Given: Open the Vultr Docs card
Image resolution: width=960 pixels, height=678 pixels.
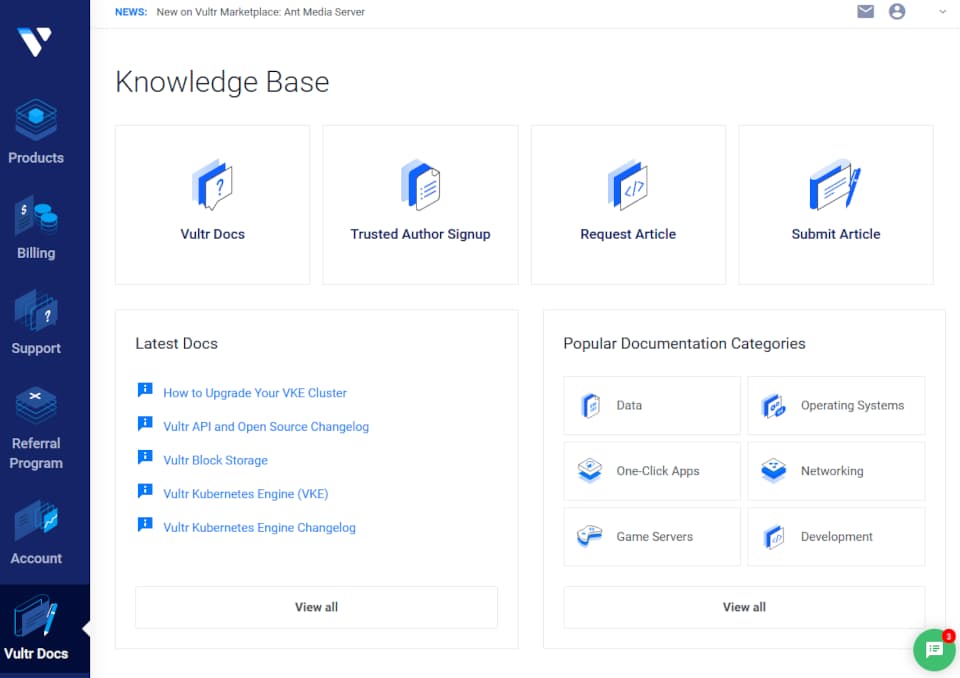Looking at the screenshot, I should (x=212, y=205).
